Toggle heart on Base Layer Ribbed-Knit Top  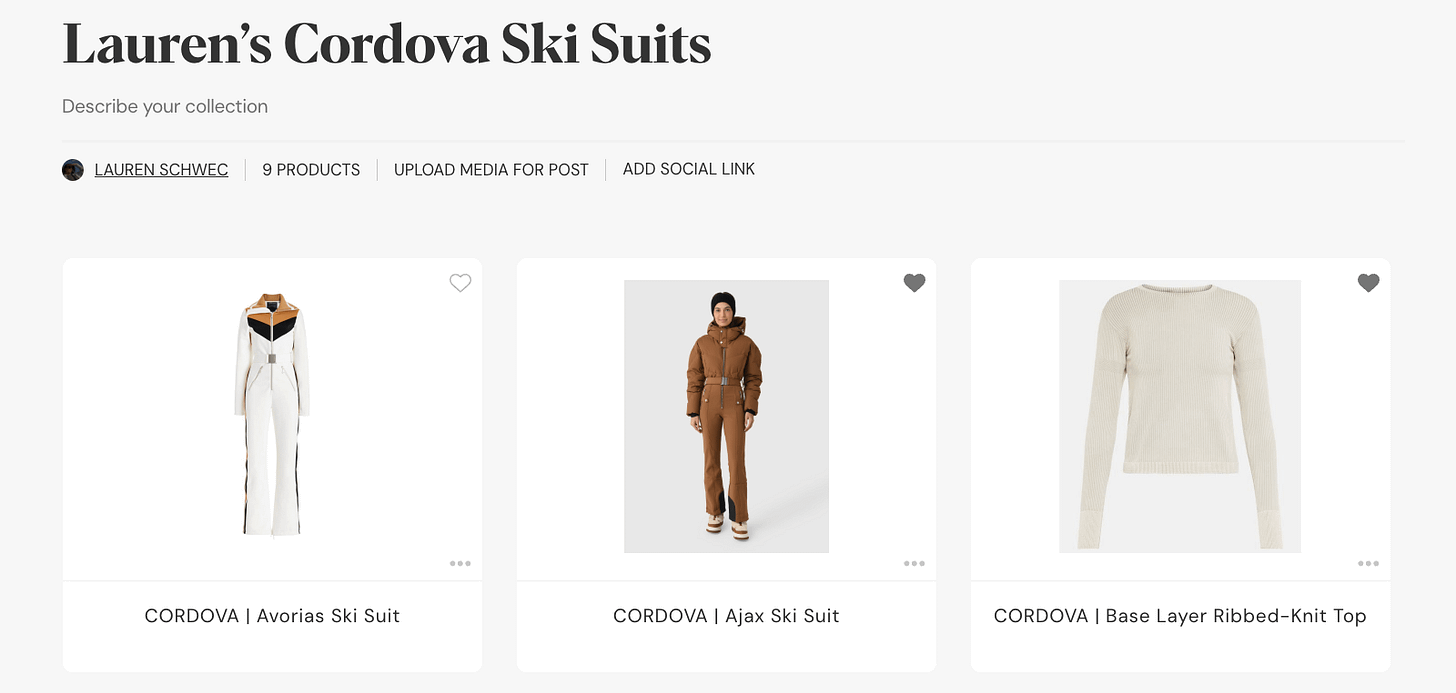pyautogui.click(x=1368, y=283)
